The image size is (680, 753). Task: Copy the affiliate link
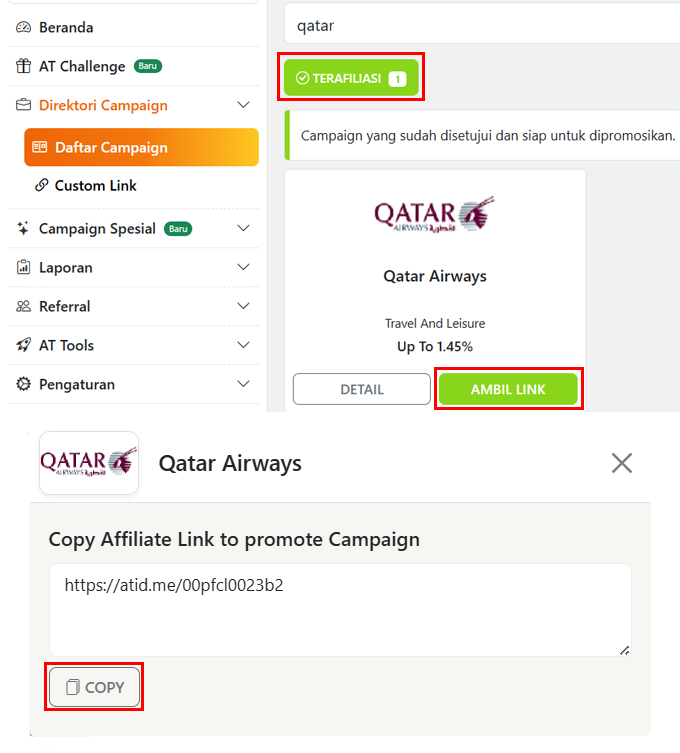[95, 687]
